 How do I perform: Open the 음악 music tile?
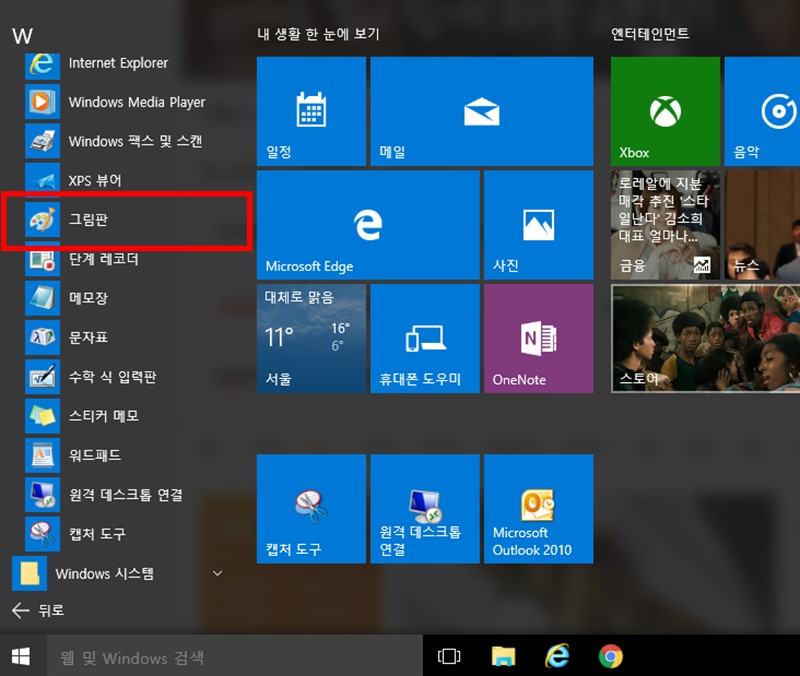pyautogui.click(x=762, y=111)
